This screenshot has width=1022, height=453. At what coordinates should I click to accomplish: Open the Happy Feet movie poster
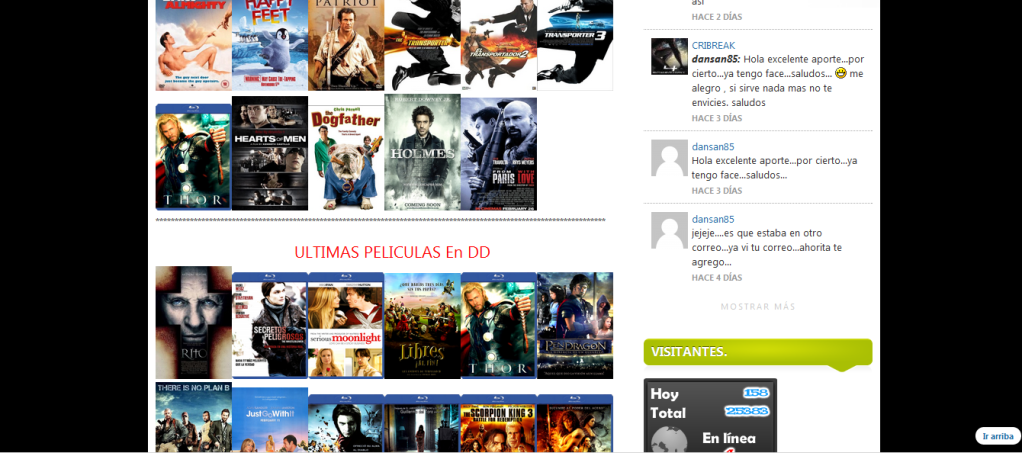pyautogui.click(x=270, y=45)
